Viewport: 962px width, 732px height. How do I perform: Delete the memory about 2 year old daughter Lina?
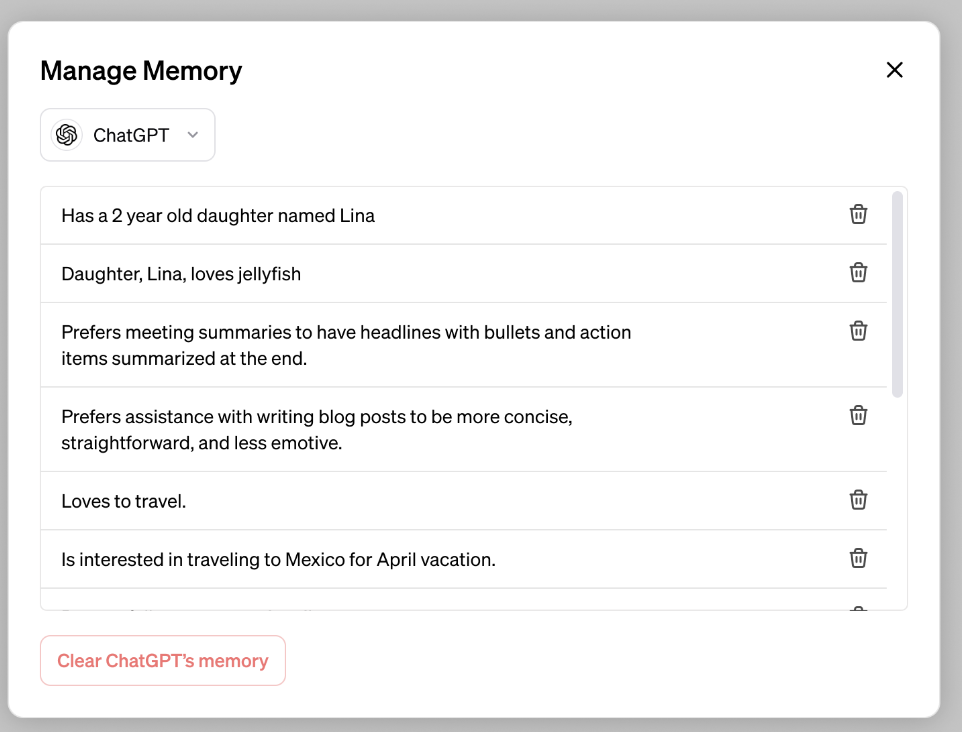pyautogui.click(x=858, y=214)
